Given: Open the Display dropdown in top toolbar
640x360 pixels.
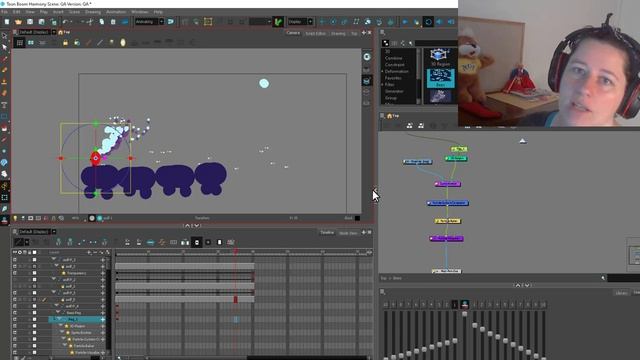Looking at the screenshot, I should click(310, 22).
